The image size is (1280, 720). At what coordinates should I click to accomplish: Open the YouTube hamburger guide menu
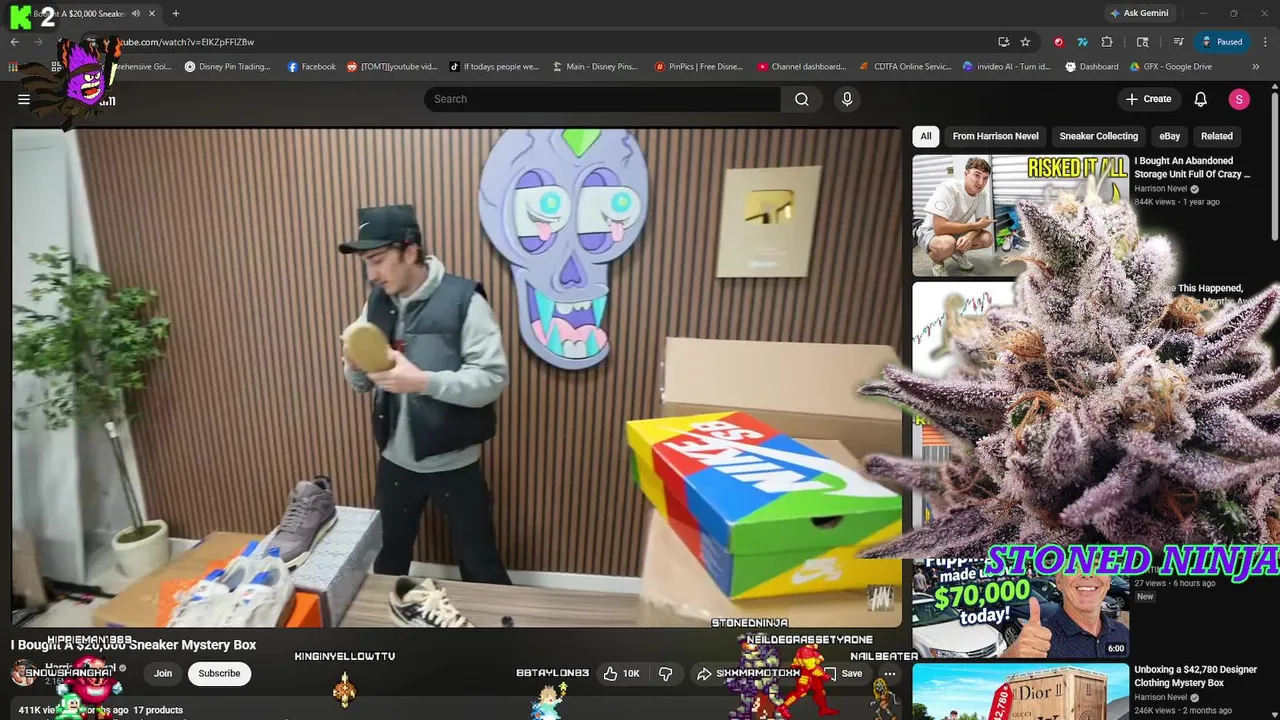pyautogui.click(x=24, y=99)
